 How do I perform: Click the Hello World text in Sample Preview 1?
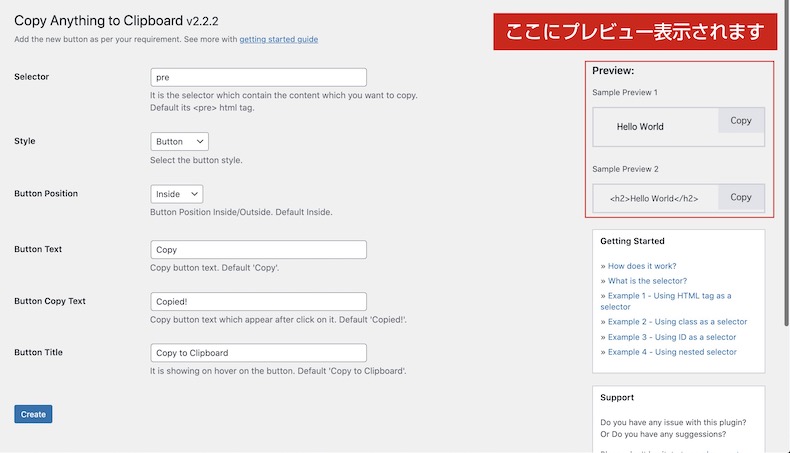(x=640, y=127)
